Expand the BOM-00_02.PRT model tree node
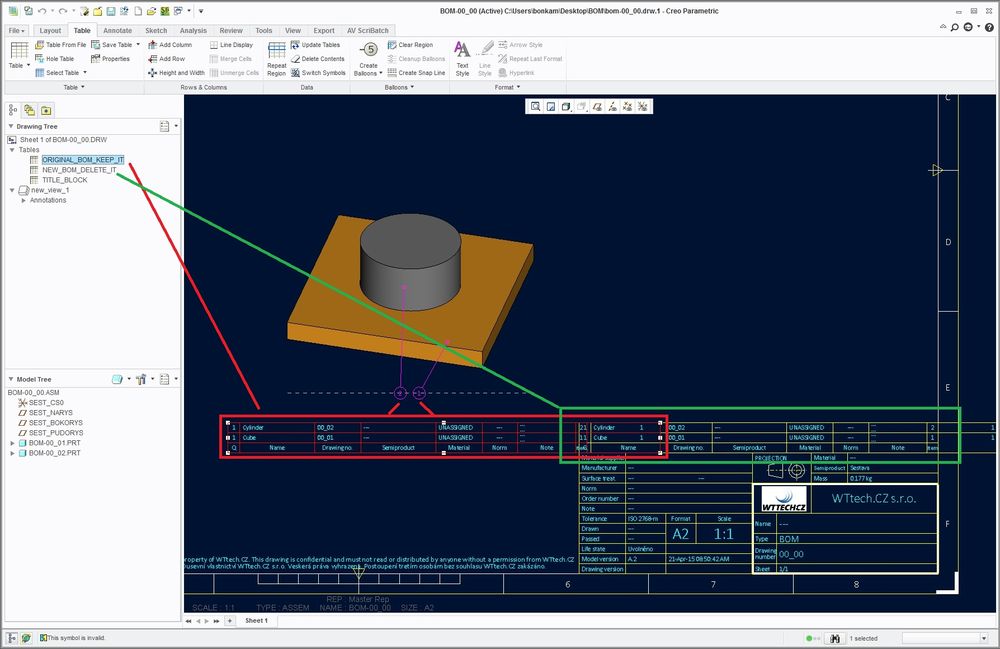This screenshot has height=649, width=1000. [x=12, y=453]
